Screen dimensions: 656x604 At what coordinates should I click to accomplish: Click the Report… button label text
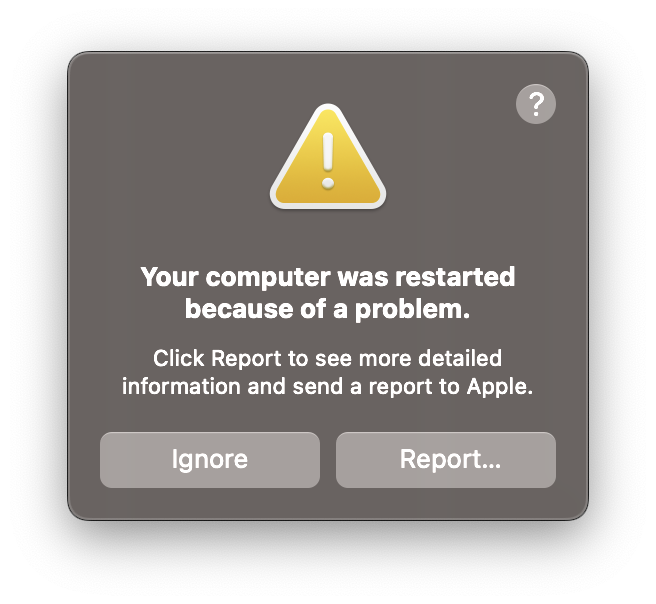[450, 460]
